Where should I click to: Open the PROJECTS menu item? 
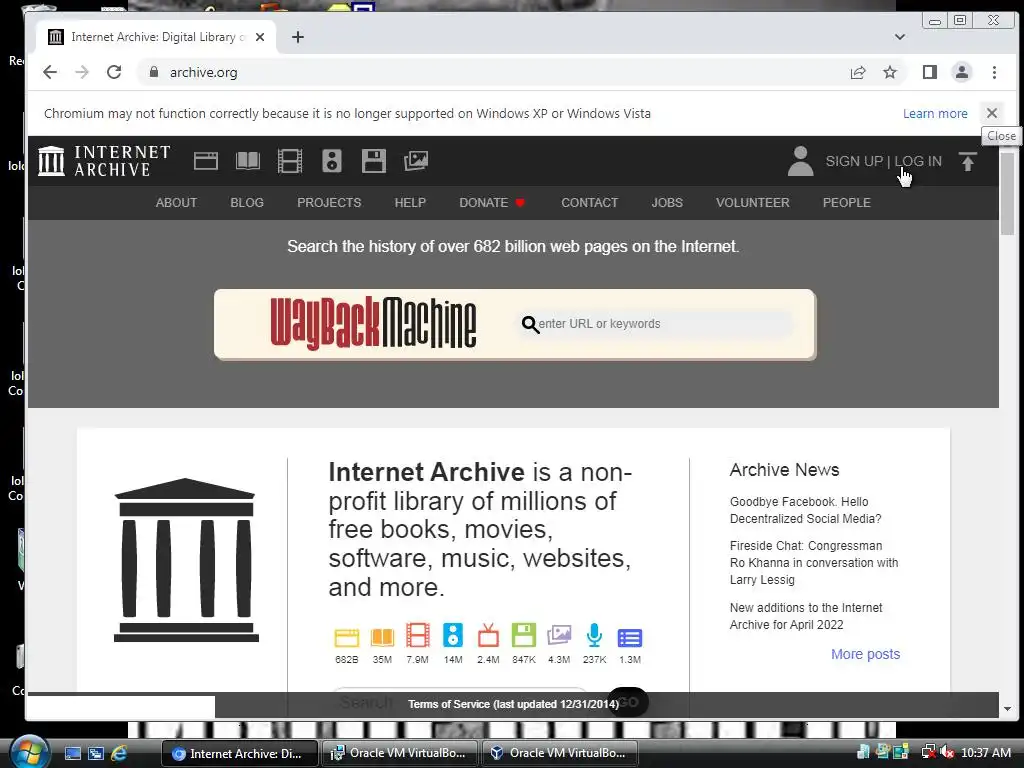(329, 202)
